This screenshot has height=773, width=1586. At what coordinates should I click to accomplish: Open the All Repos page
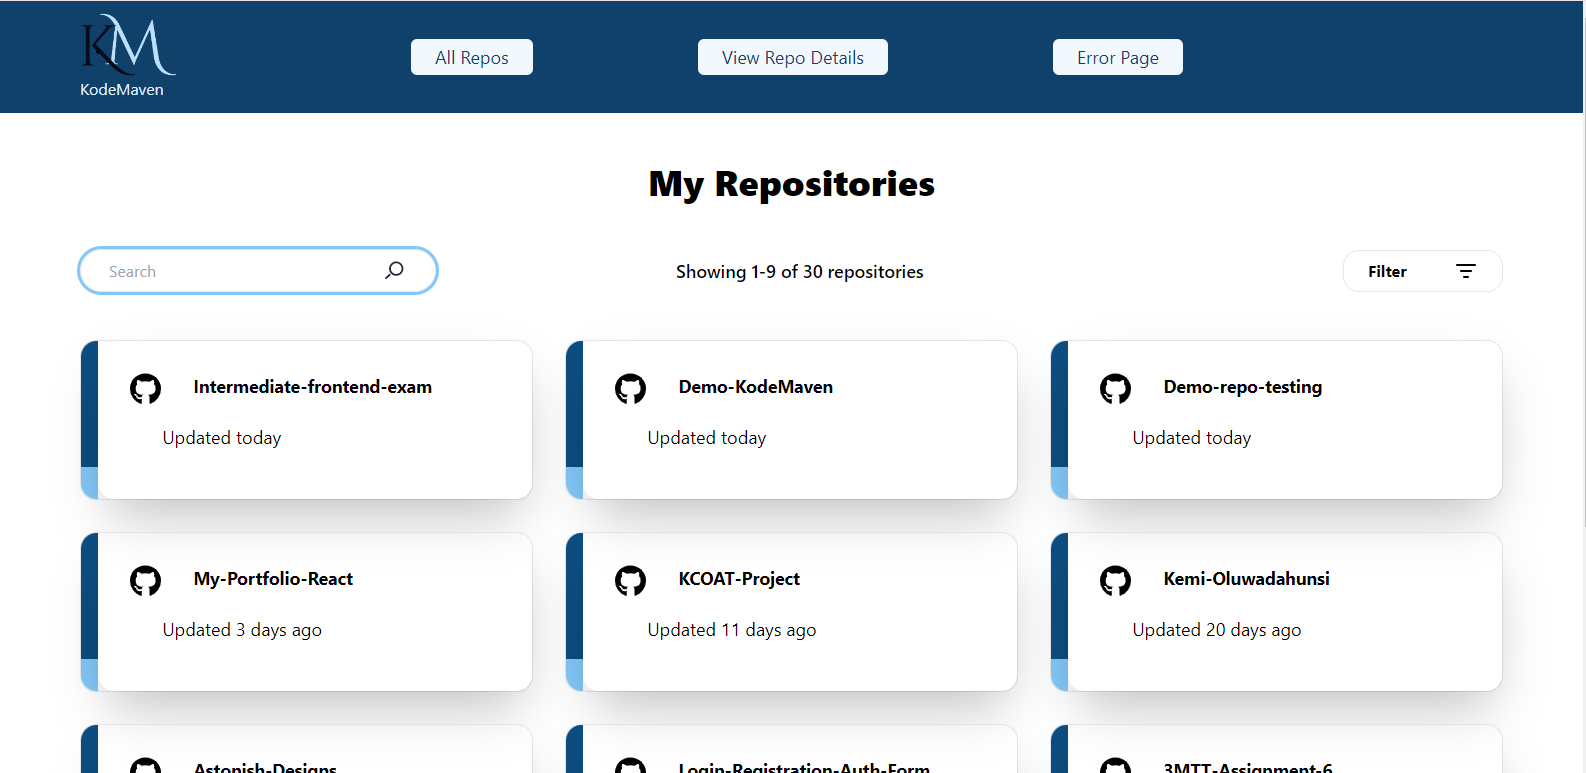coord(472,57)
